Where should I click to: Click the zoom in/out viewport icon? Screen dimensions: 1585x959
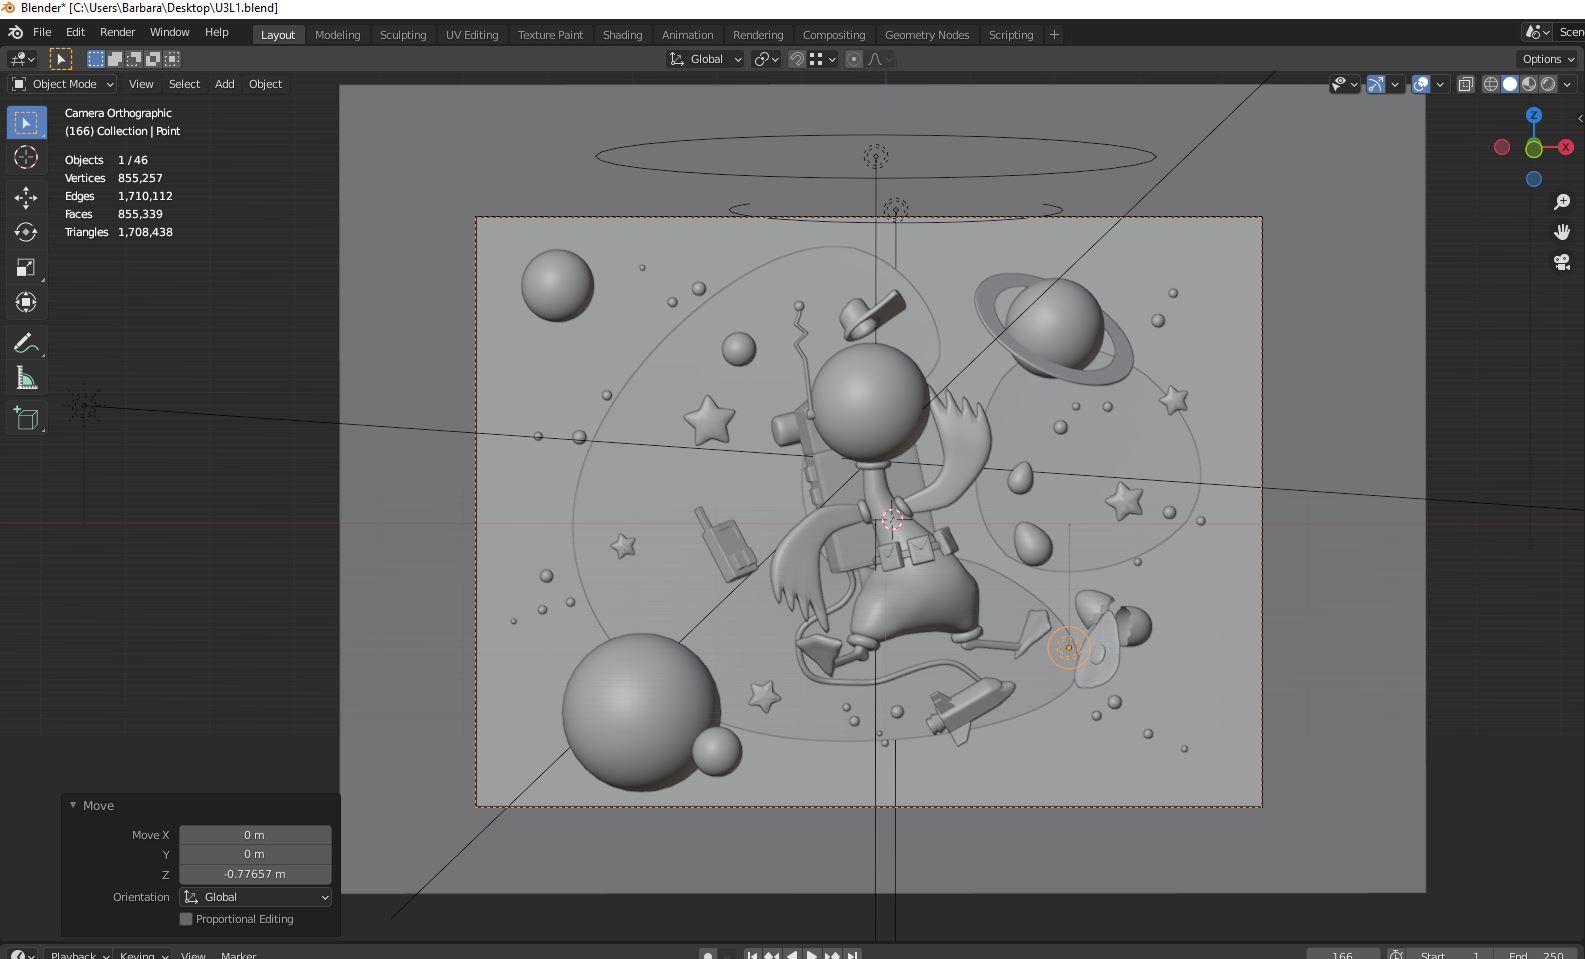(1562, 203)
